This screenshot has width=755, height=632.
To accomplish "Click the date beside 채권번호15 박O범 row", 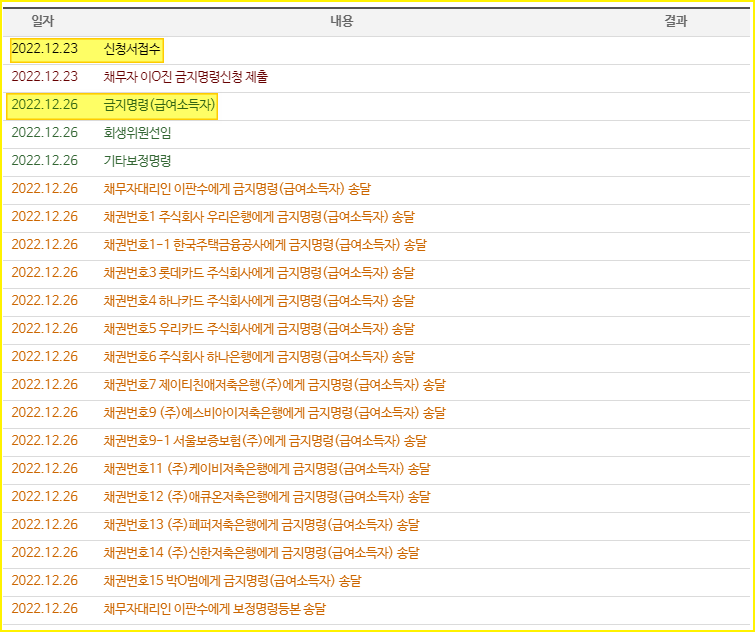I will 44,579.
